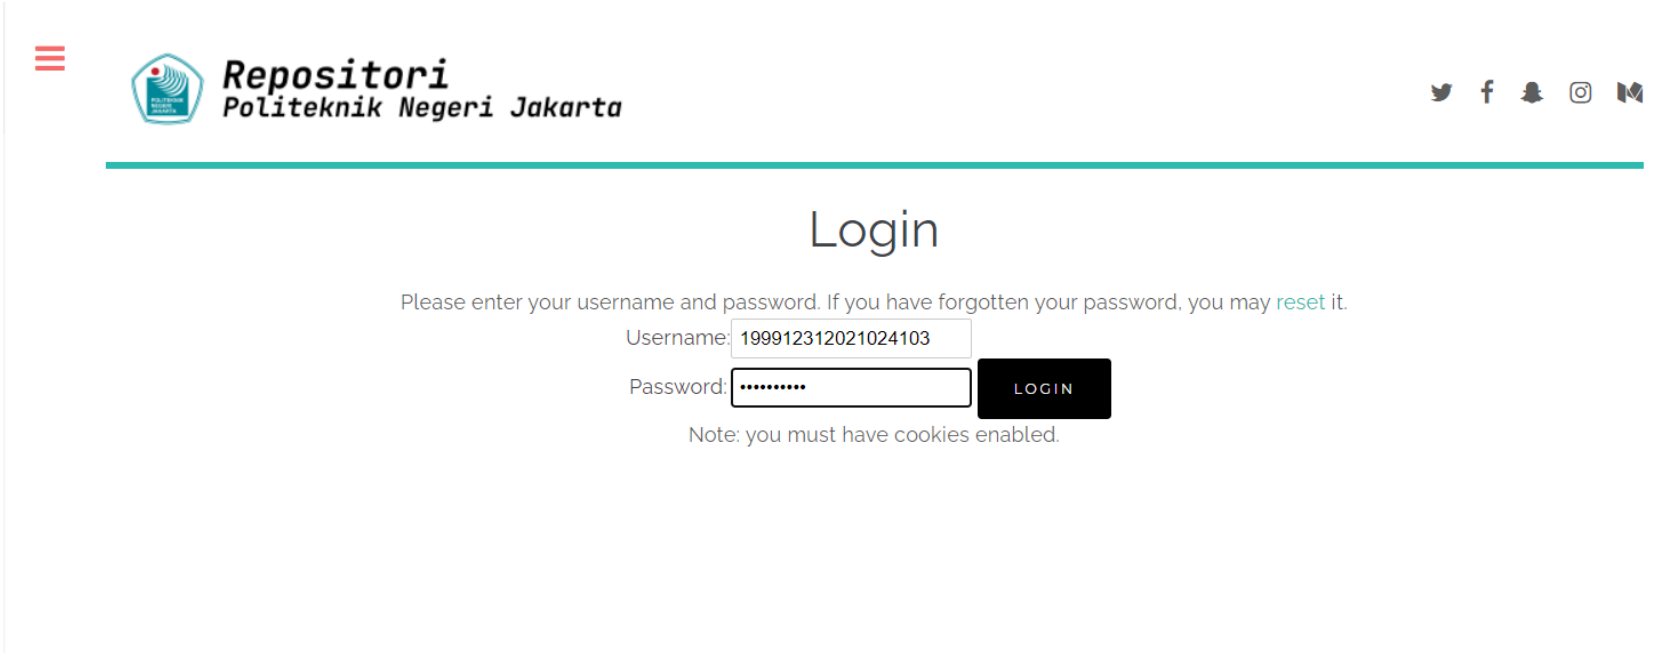
Task: Click the Snapchat ghost icon
Action: [x=1532, y=92]
